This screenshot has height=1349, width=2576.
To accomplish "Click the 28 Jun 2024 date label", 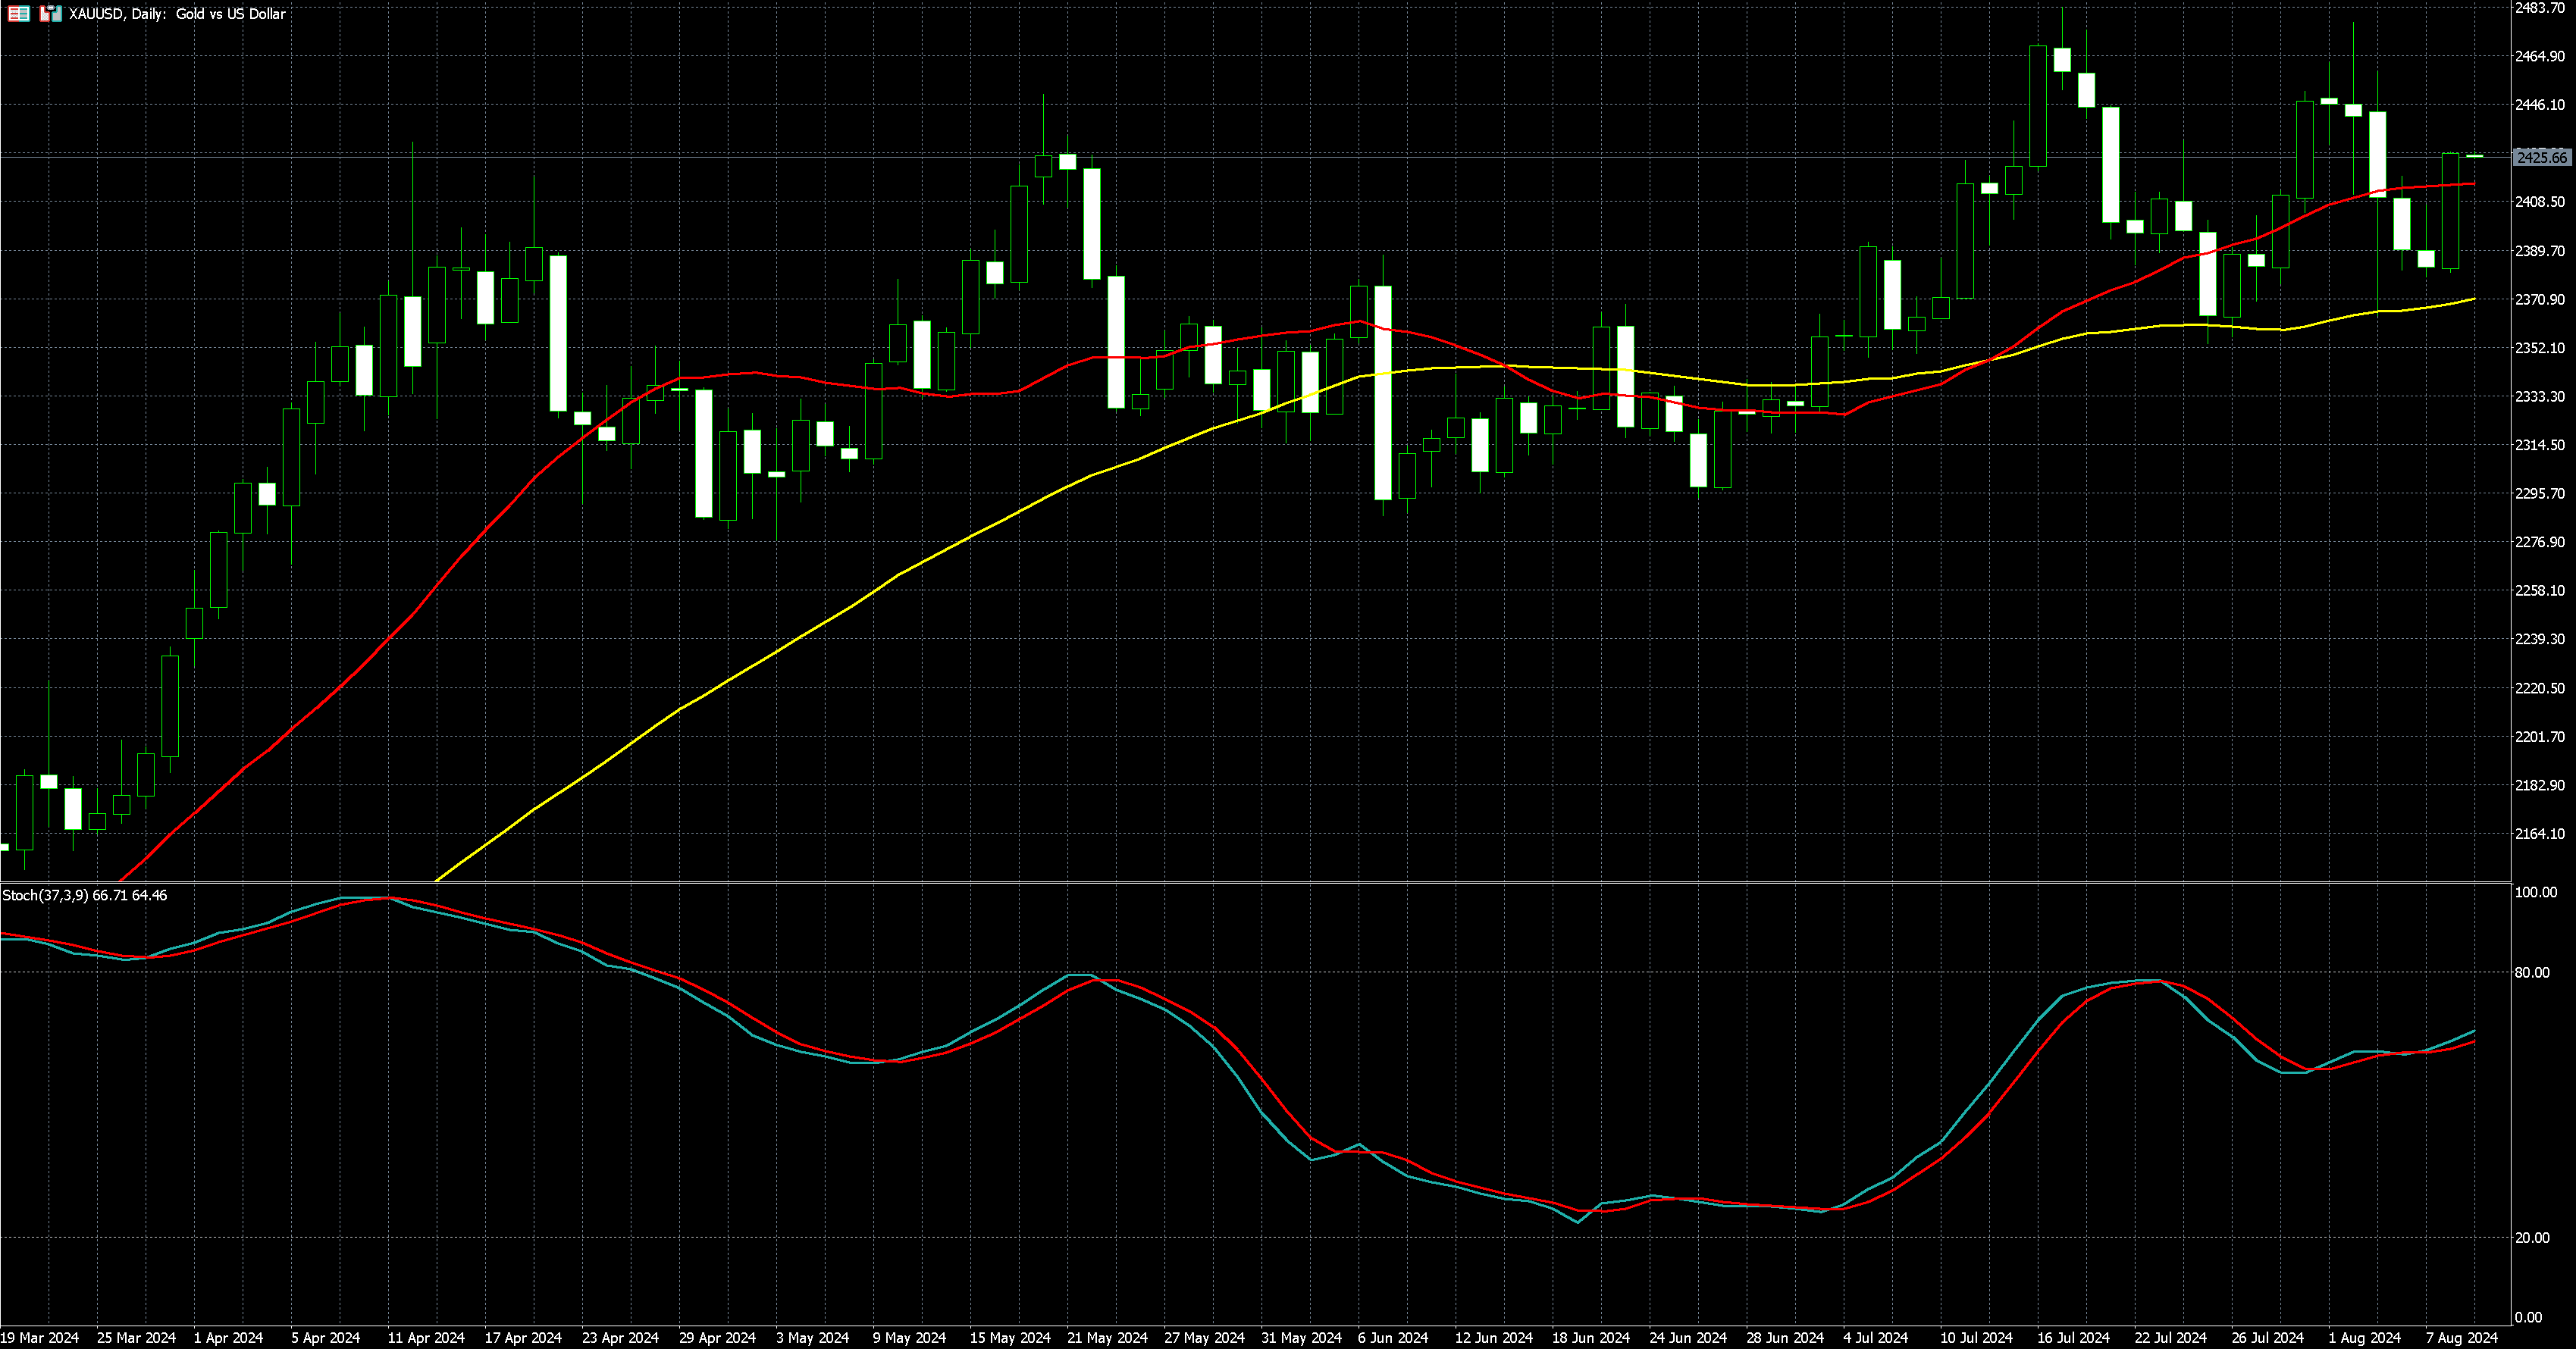I will [1785, 1338].
